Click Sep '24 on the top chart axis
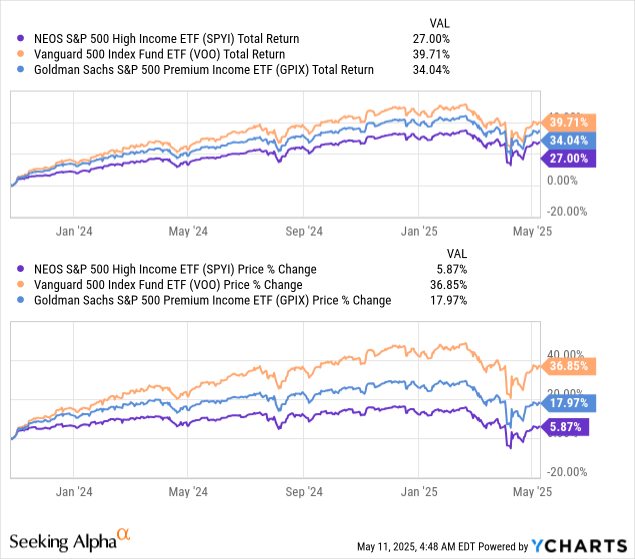Viewport: 635px width, 559px height. point(303,231)
